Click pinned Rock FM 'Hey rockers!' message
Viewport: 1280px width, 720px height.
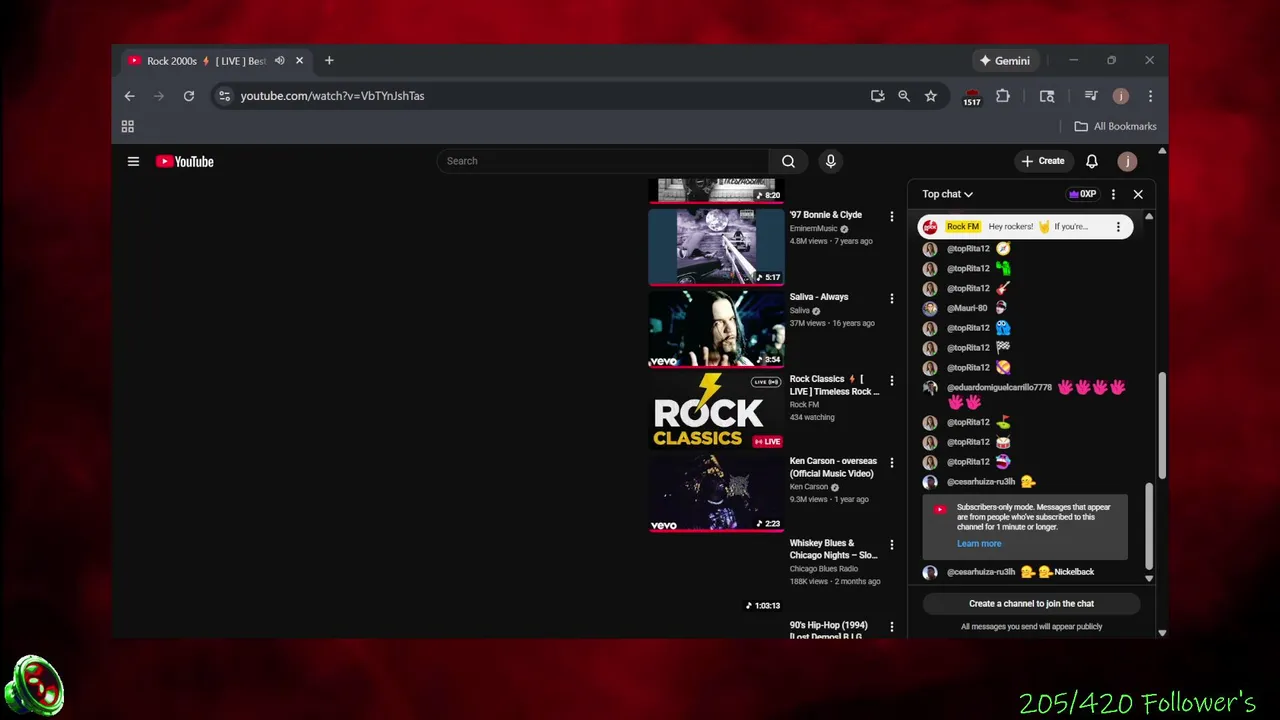(1025, 227)
